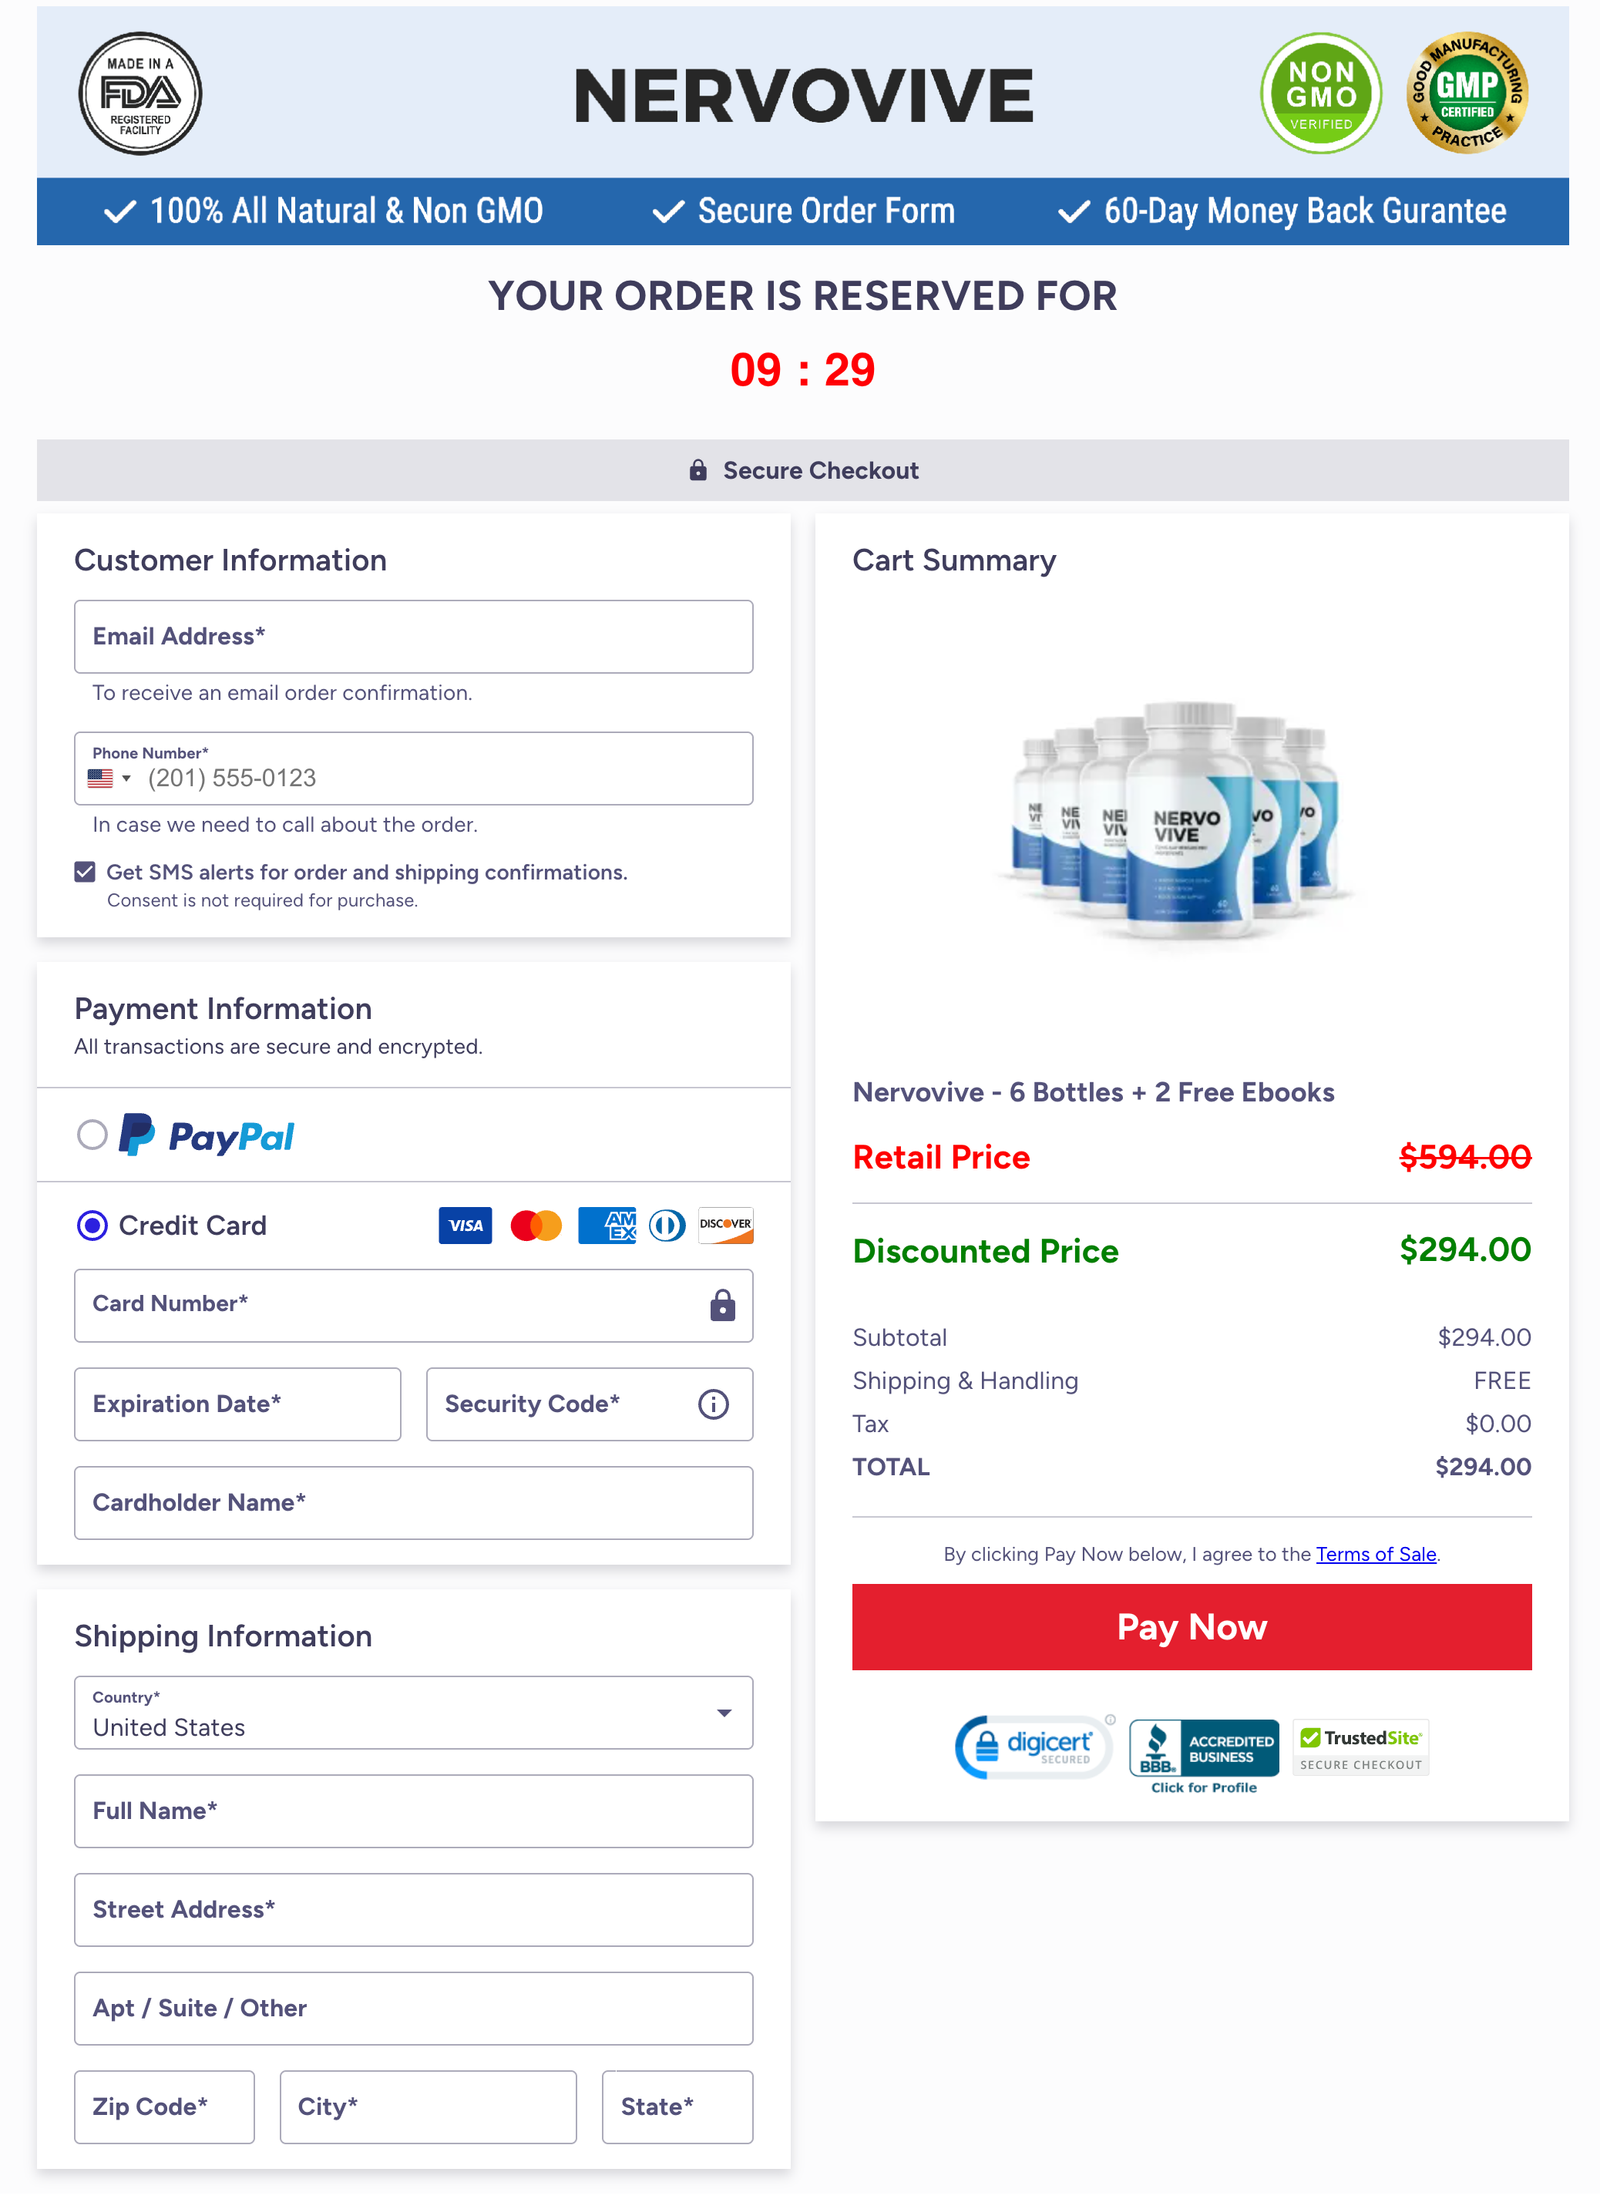Click the Mastercard logo icon

click(x=536, y=1225)
